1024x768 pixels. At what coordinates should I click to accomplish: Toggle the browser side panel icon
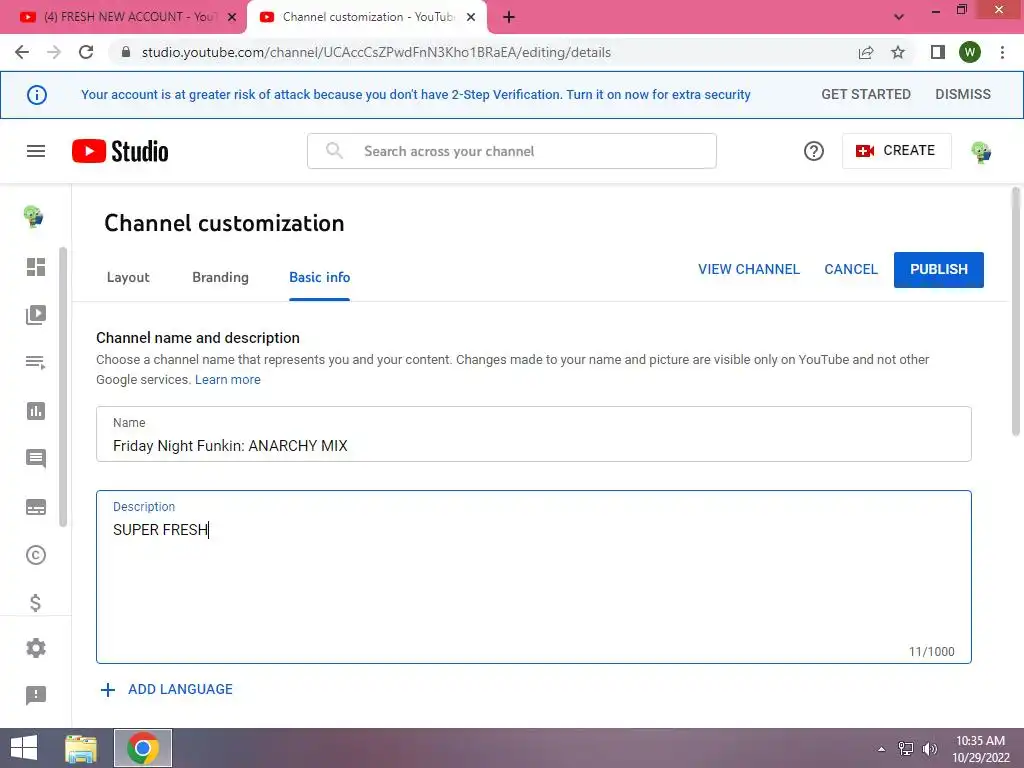coord(937,52)
